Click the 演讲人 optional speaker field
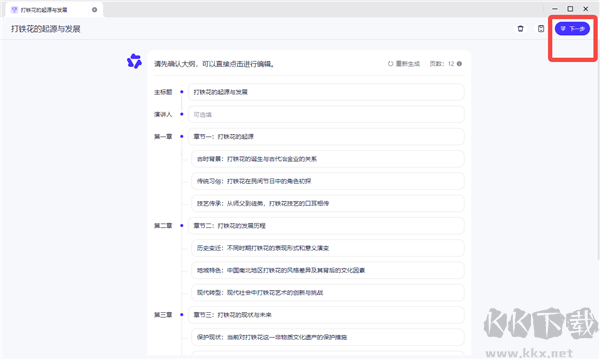 (326, 114)
